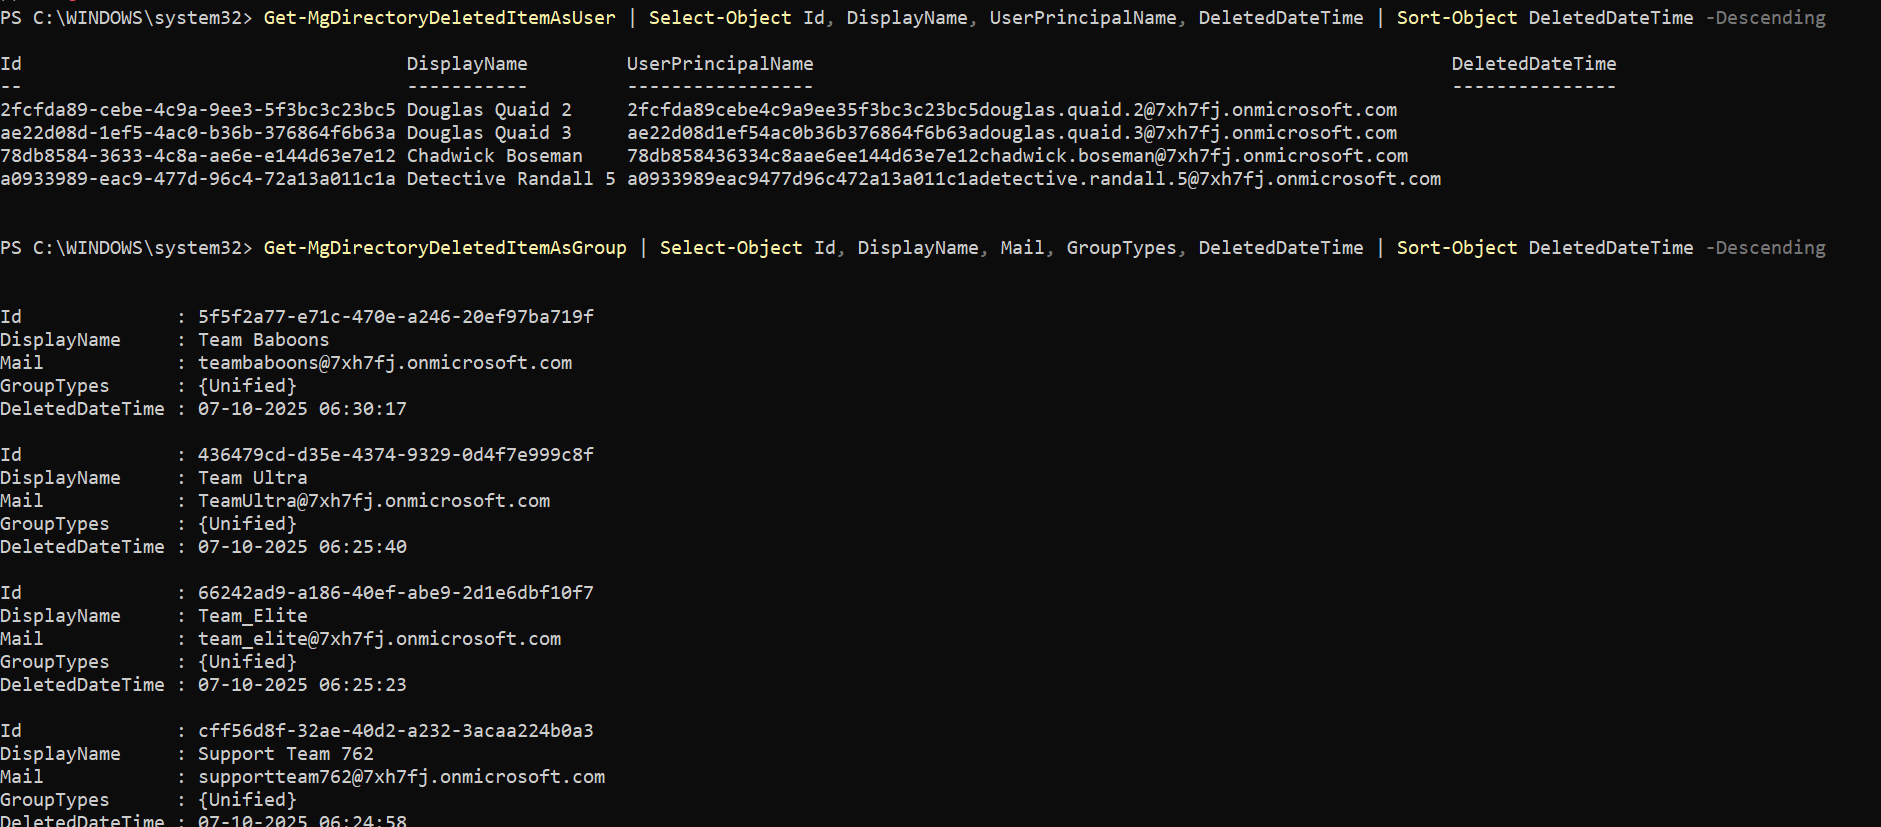Click the Douglas Quaid 2 display name
Screen dimensions: 1881x827
(x=489, y=110)
